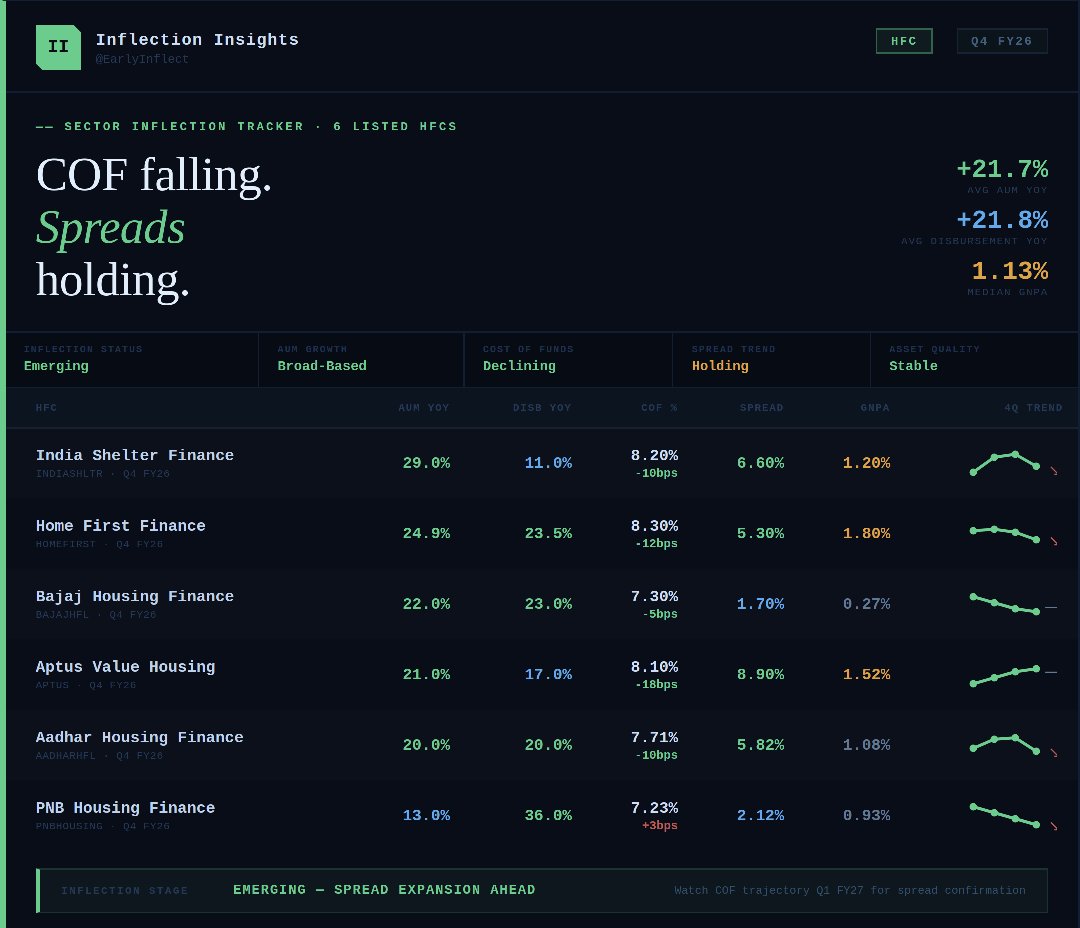1080x928 pixels.
Task: Open Bajaj Housing Finance row name
Action: click(134, 597)
